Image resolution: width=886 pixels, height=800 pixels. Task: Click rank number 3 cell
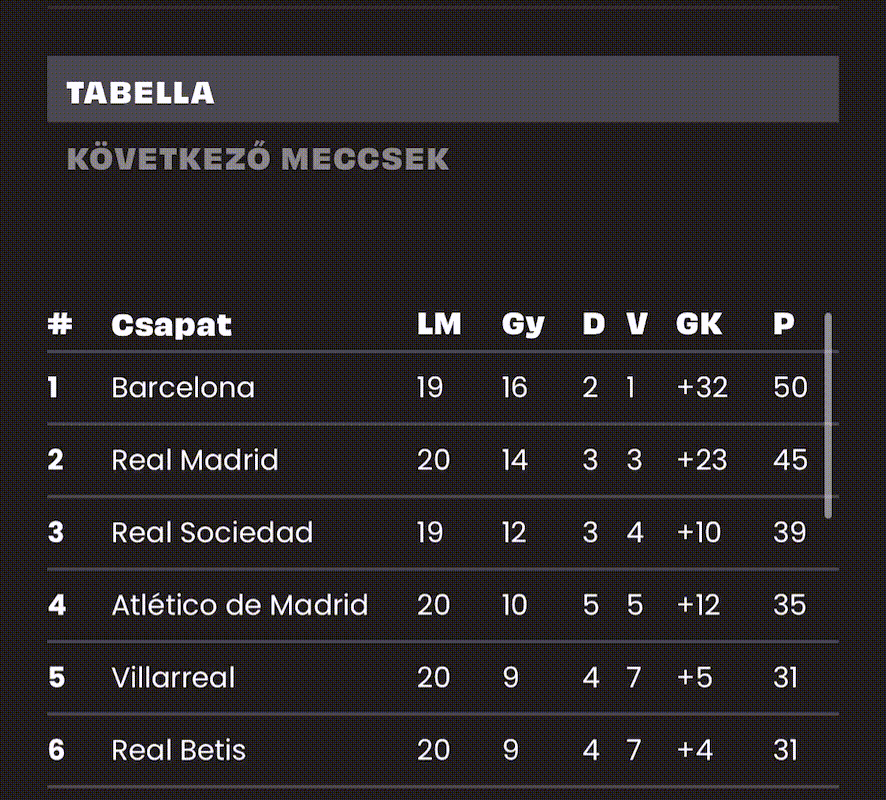coord(55,532)
